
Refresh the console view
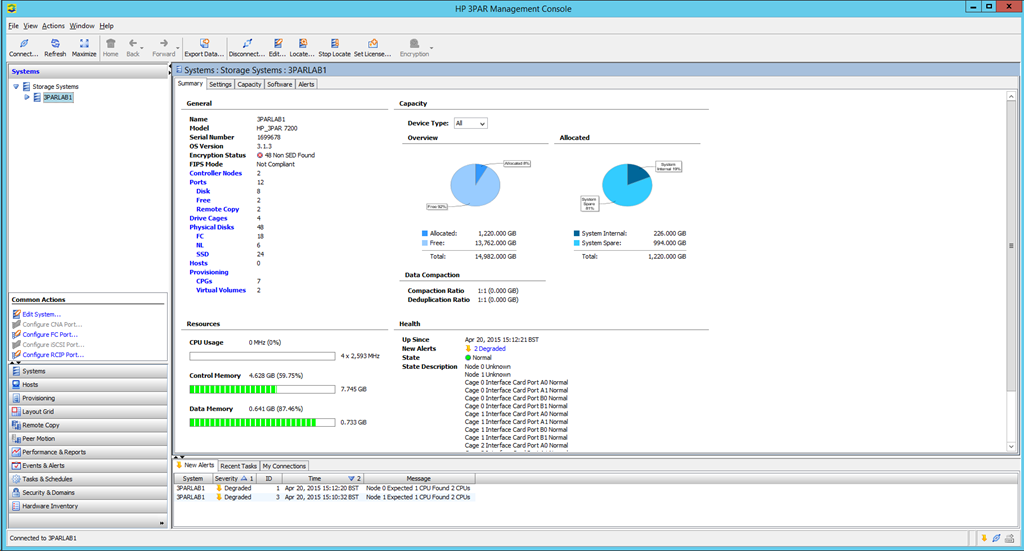point(55,48)
